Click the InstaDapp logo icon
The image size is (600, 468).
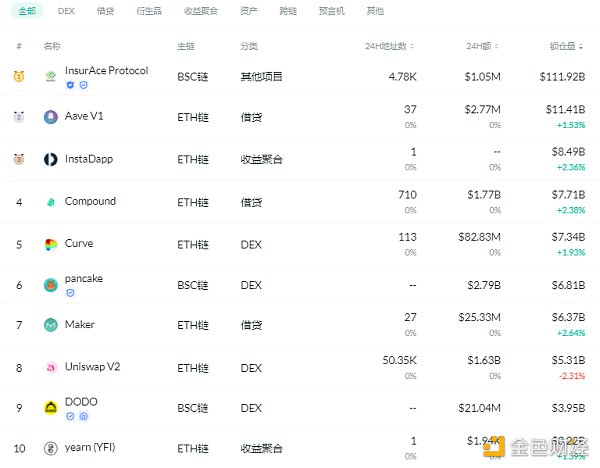click(x=51, y=159)
